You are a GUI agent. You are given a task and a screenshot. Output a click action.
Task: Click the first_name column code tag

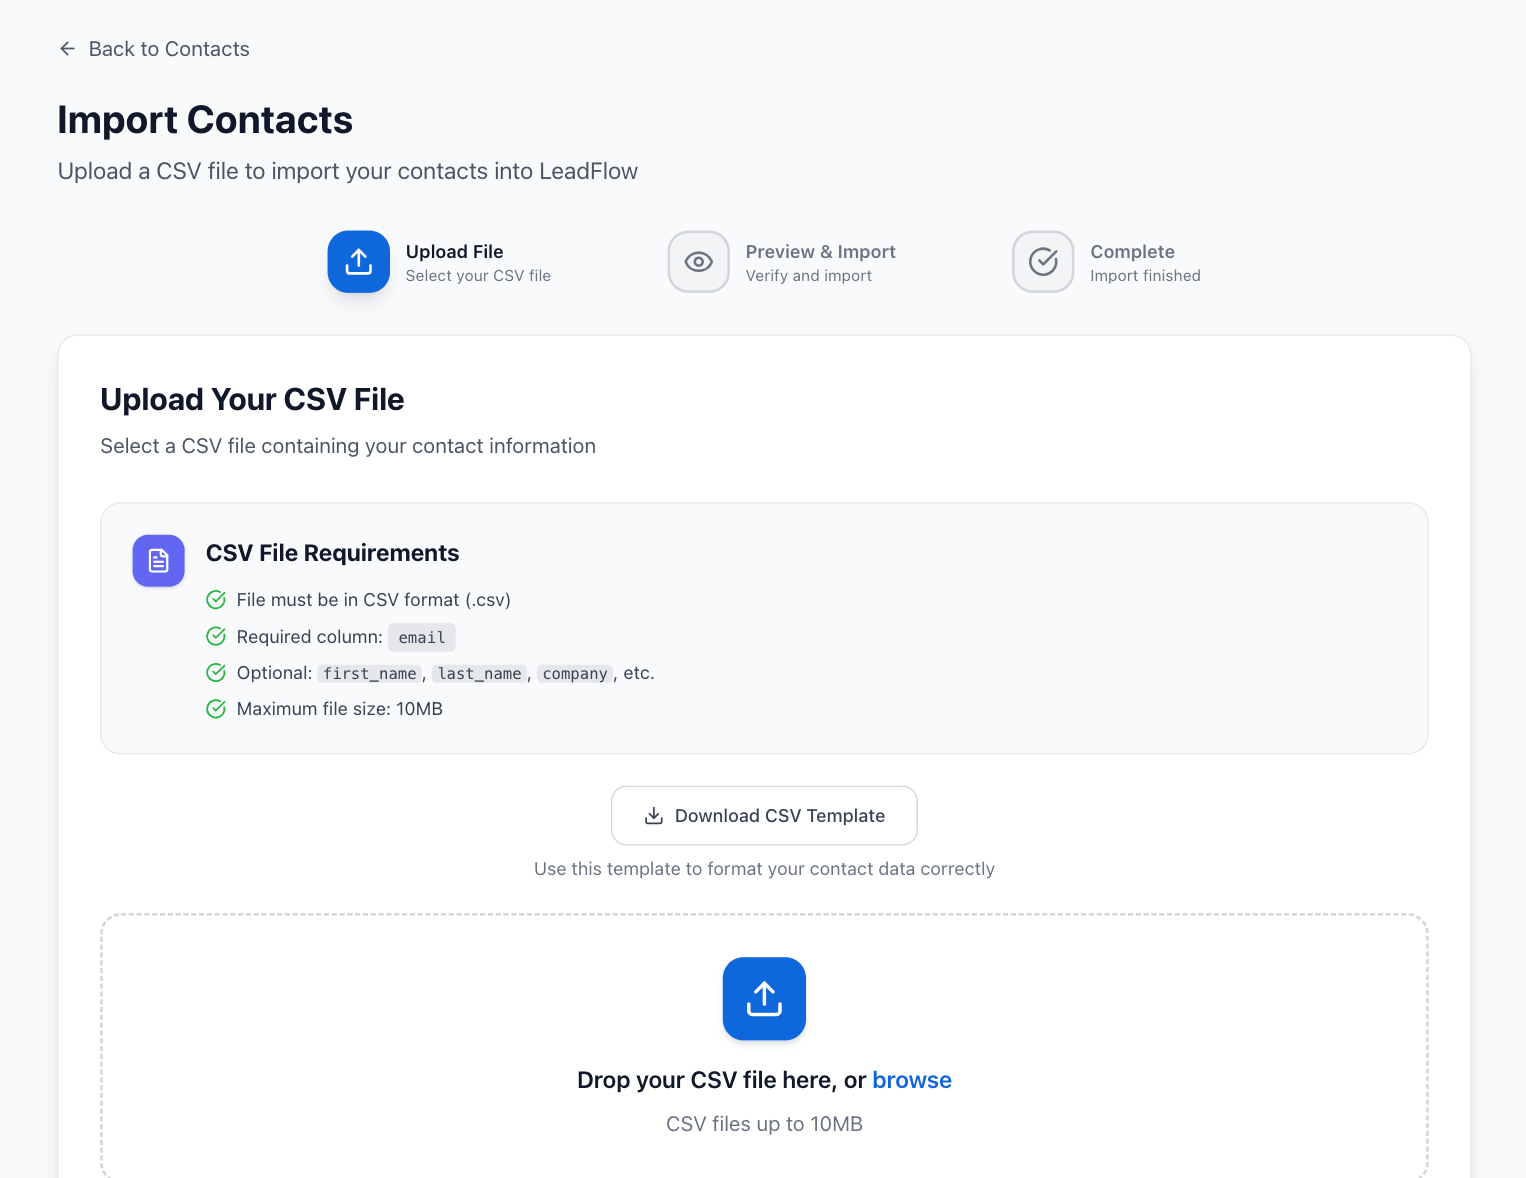click(370, 674)
